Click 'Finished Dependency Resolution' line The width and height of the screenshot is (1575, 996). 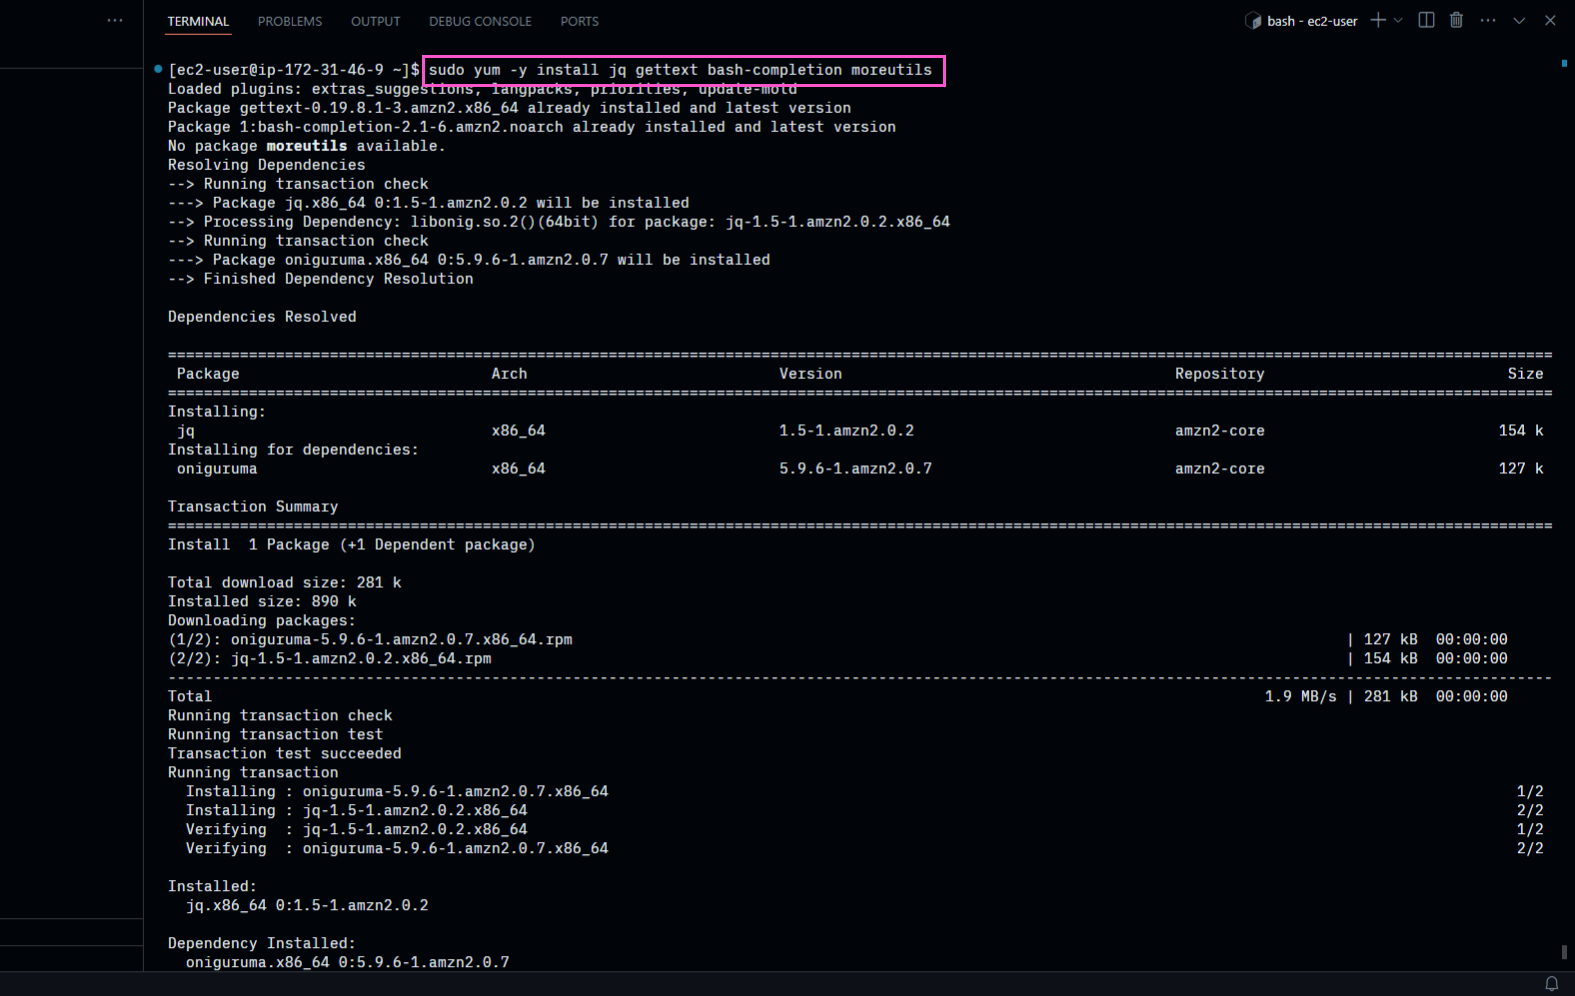(339, 279)
